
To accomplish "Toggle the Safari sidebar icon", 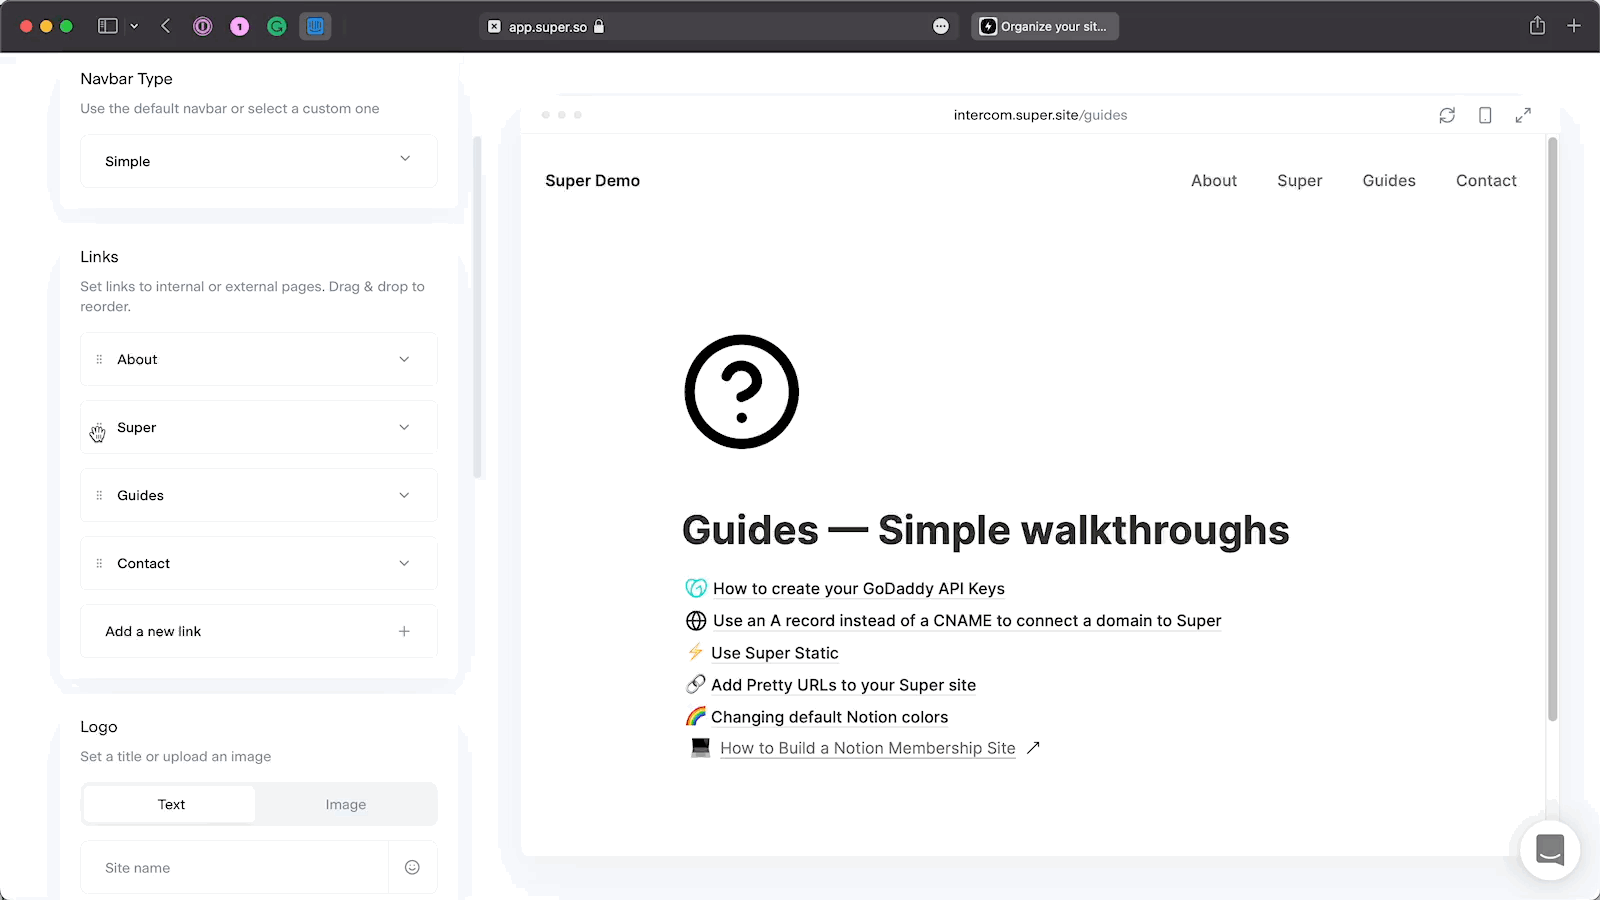I will pyautogui.click(x=107, y=26).
